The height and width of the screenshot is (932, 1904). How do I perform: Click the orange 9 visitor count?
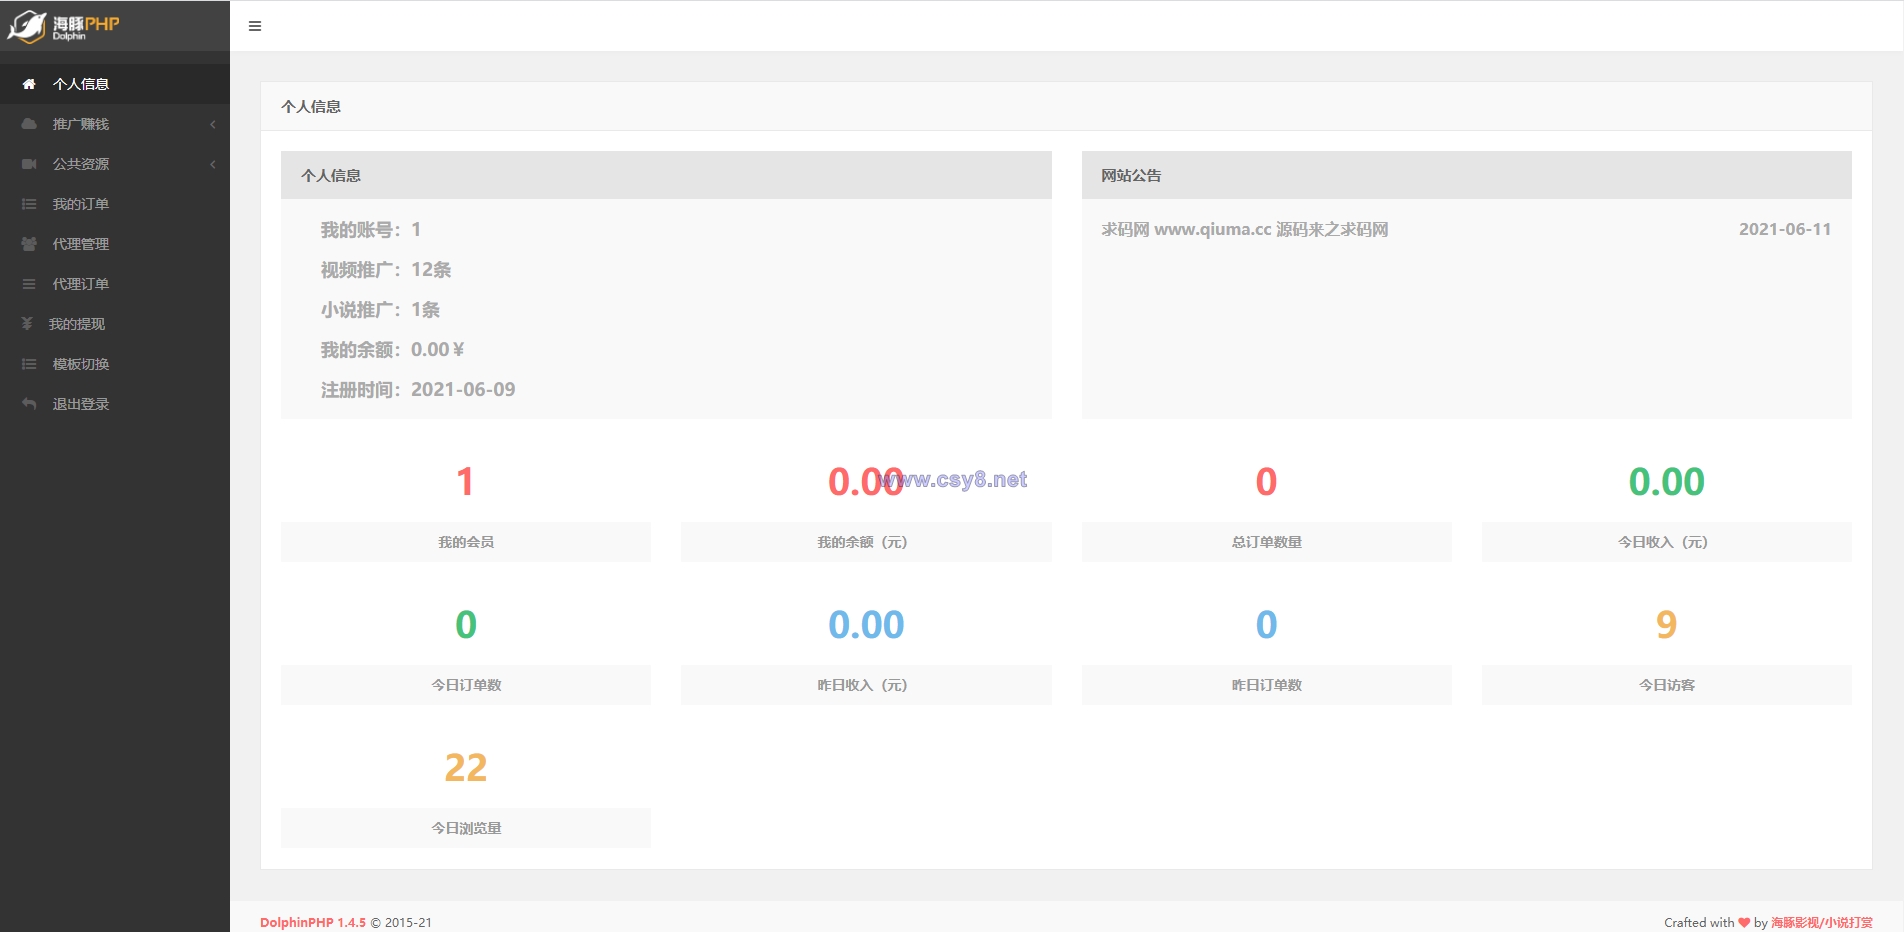click(x=1667, y=625)
